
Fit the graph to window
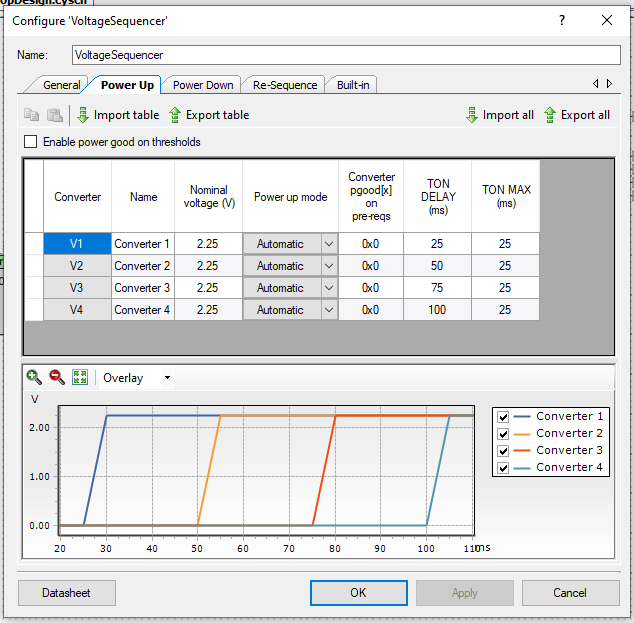[80, 377]
